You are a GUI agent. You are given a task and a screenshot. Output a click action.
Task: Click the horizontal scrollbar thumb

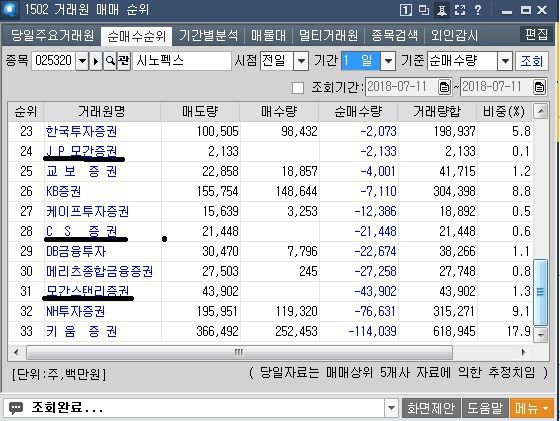[239, 352]
